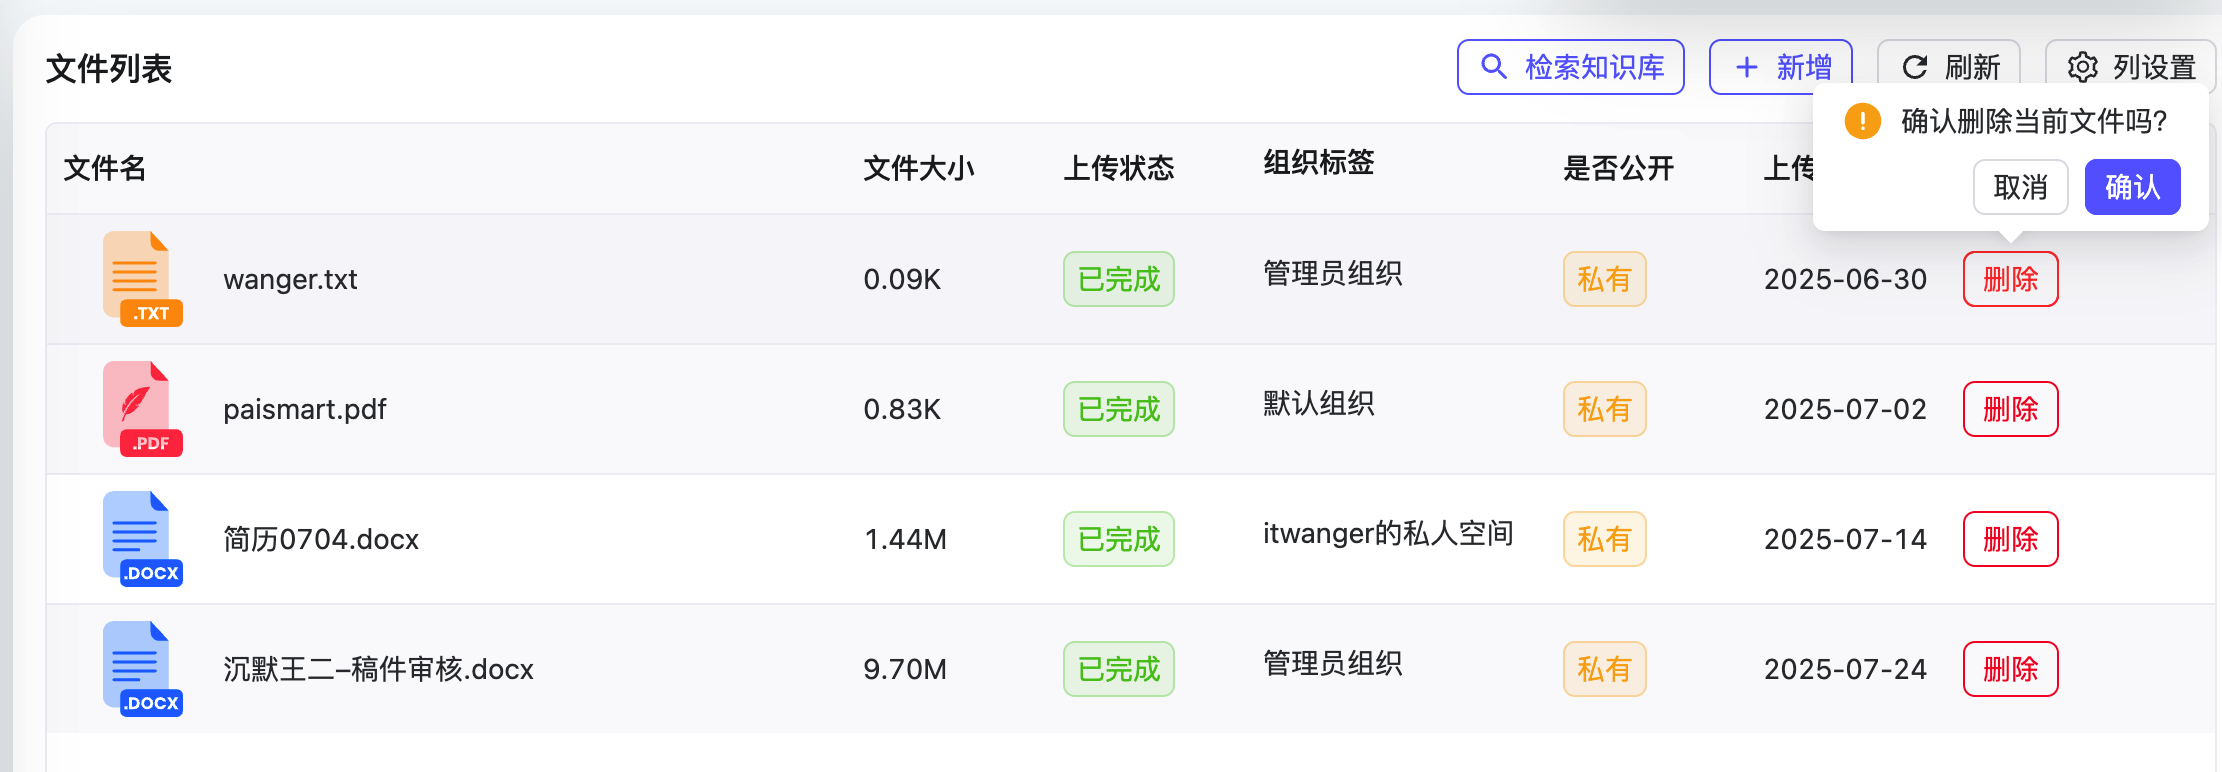Delete the paismart.pdf file
This screenshot has width=2222, height=772.
2010,409
